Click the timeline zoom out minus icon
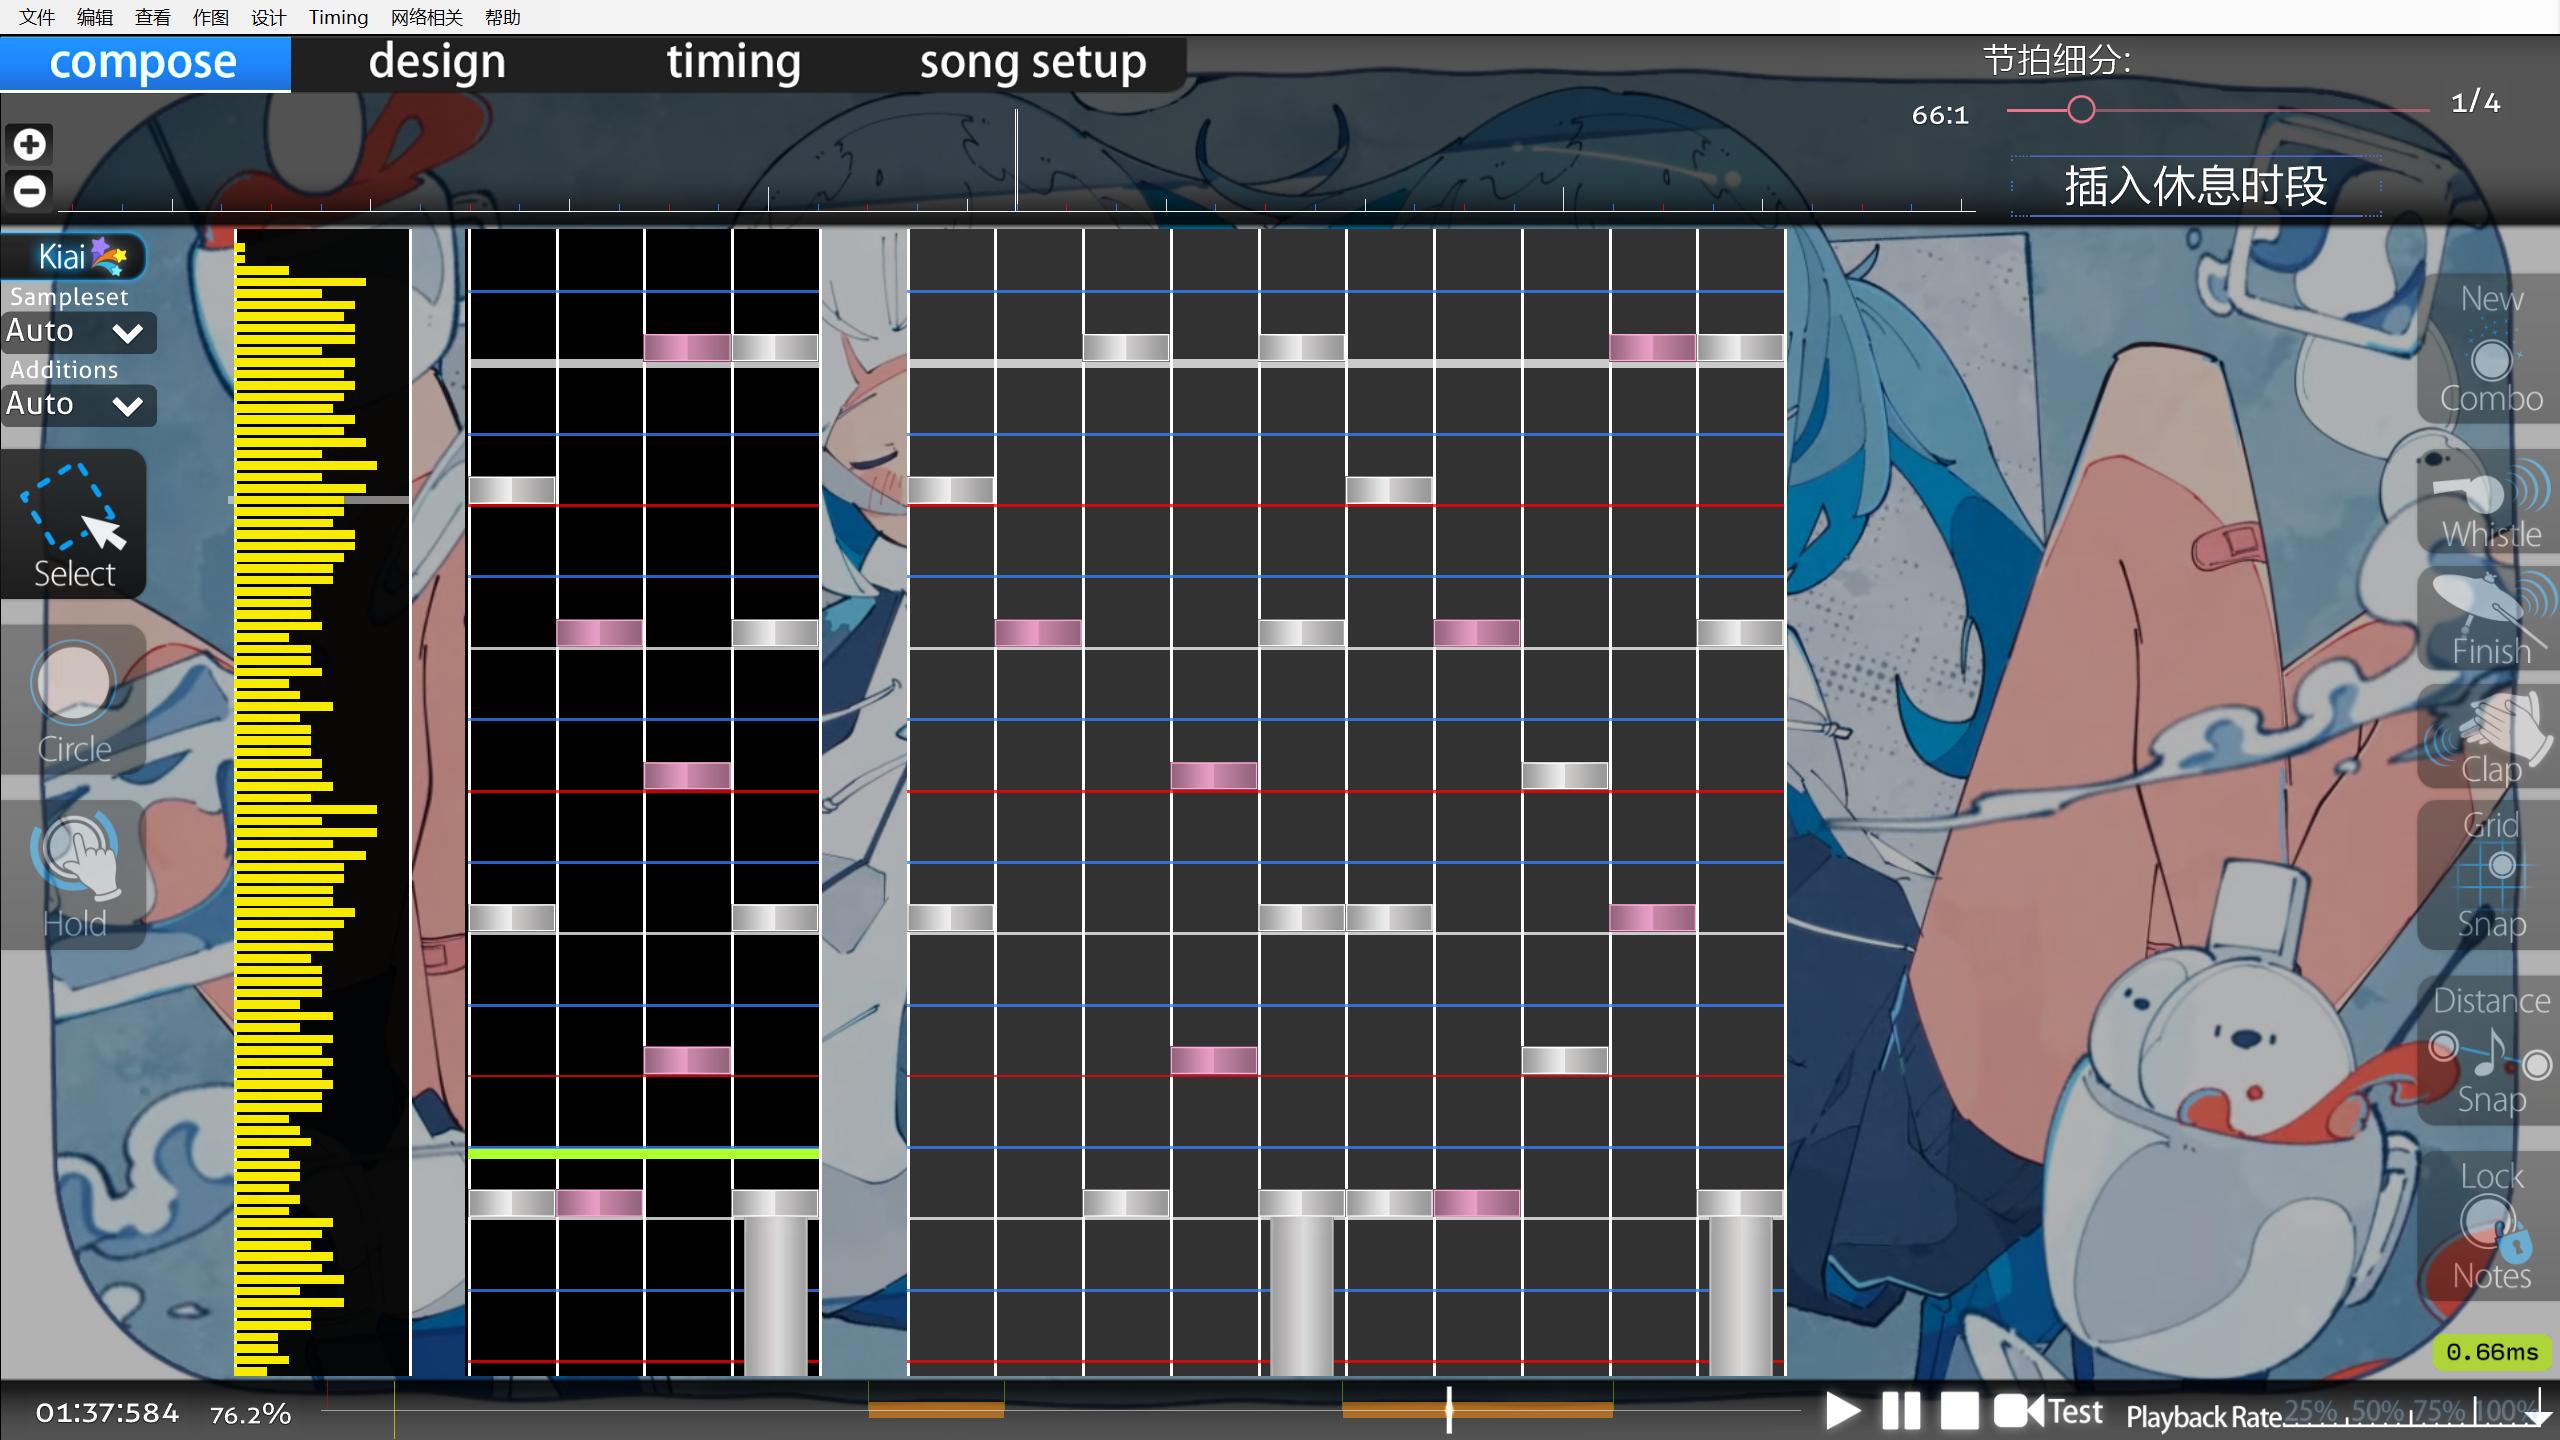 (29, 190)
